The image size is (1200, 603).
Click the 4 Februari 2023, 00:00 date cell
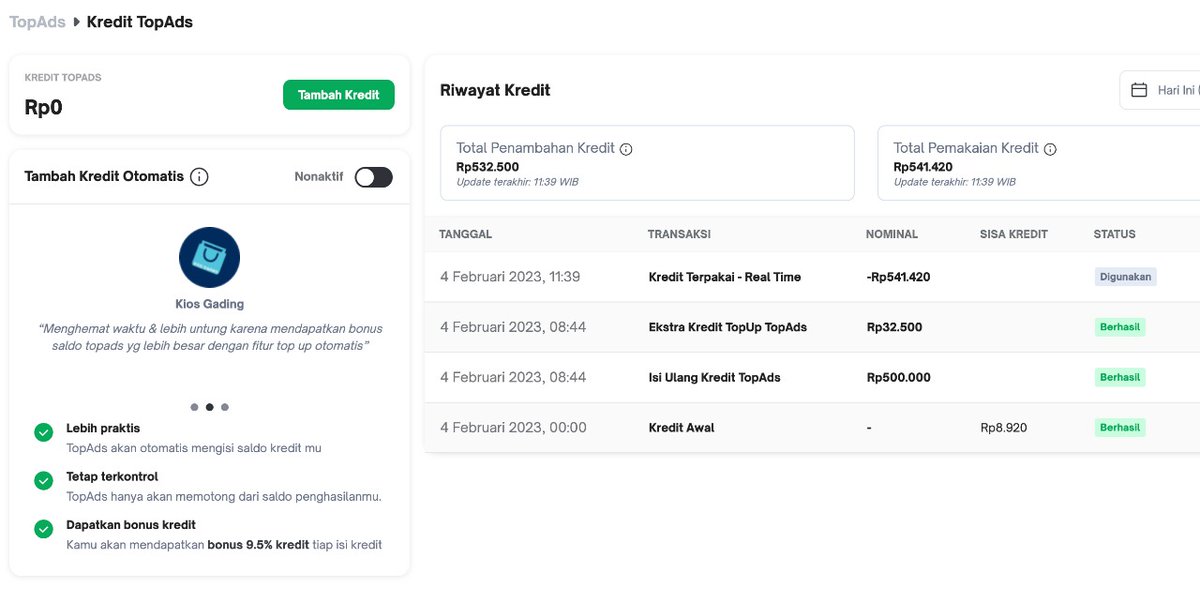click(x=513, y=427)
